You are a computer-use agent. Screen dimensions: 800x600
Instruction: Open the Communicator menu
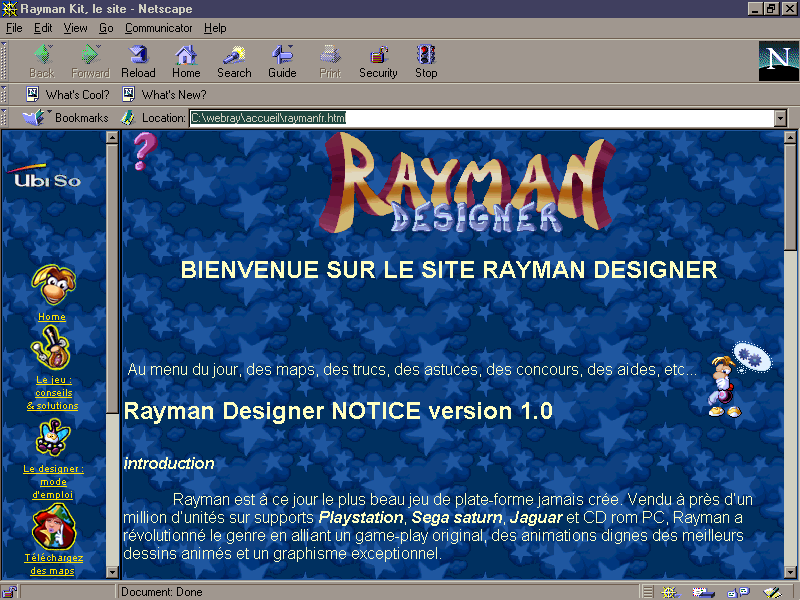158,28
